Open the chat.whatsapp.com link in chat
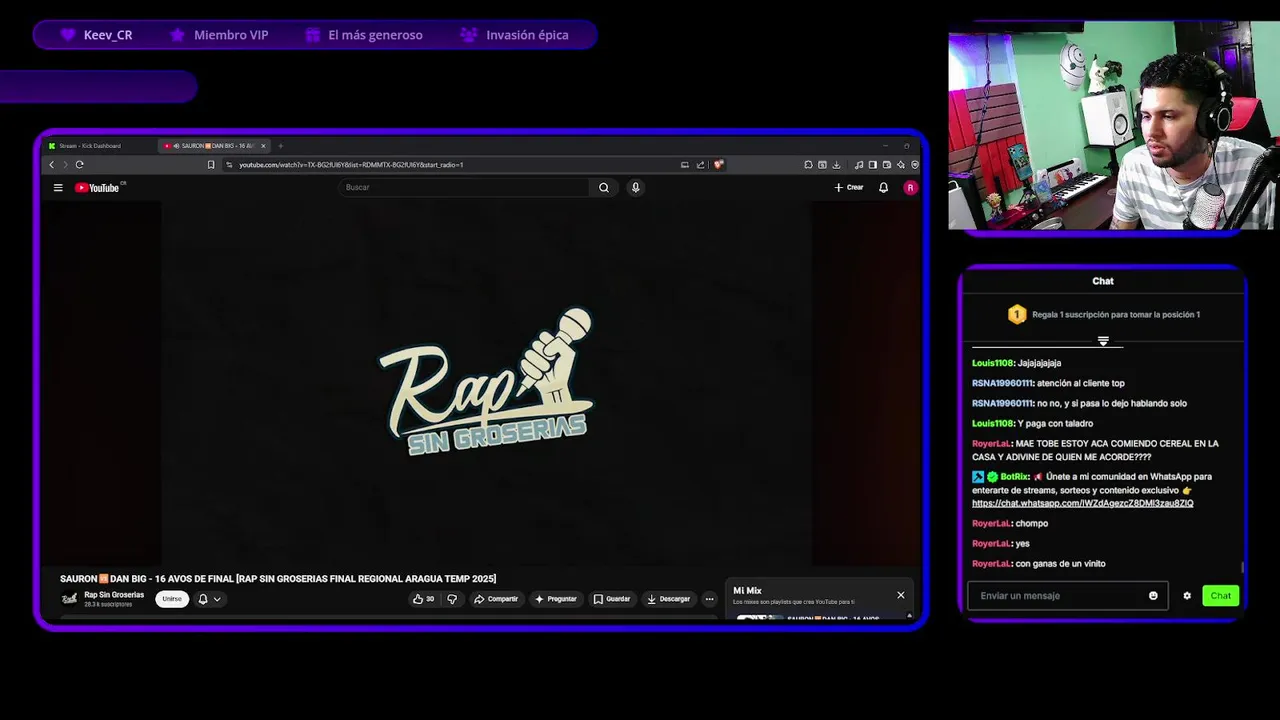This screenshot has height=720, width=1280. 1082,504
